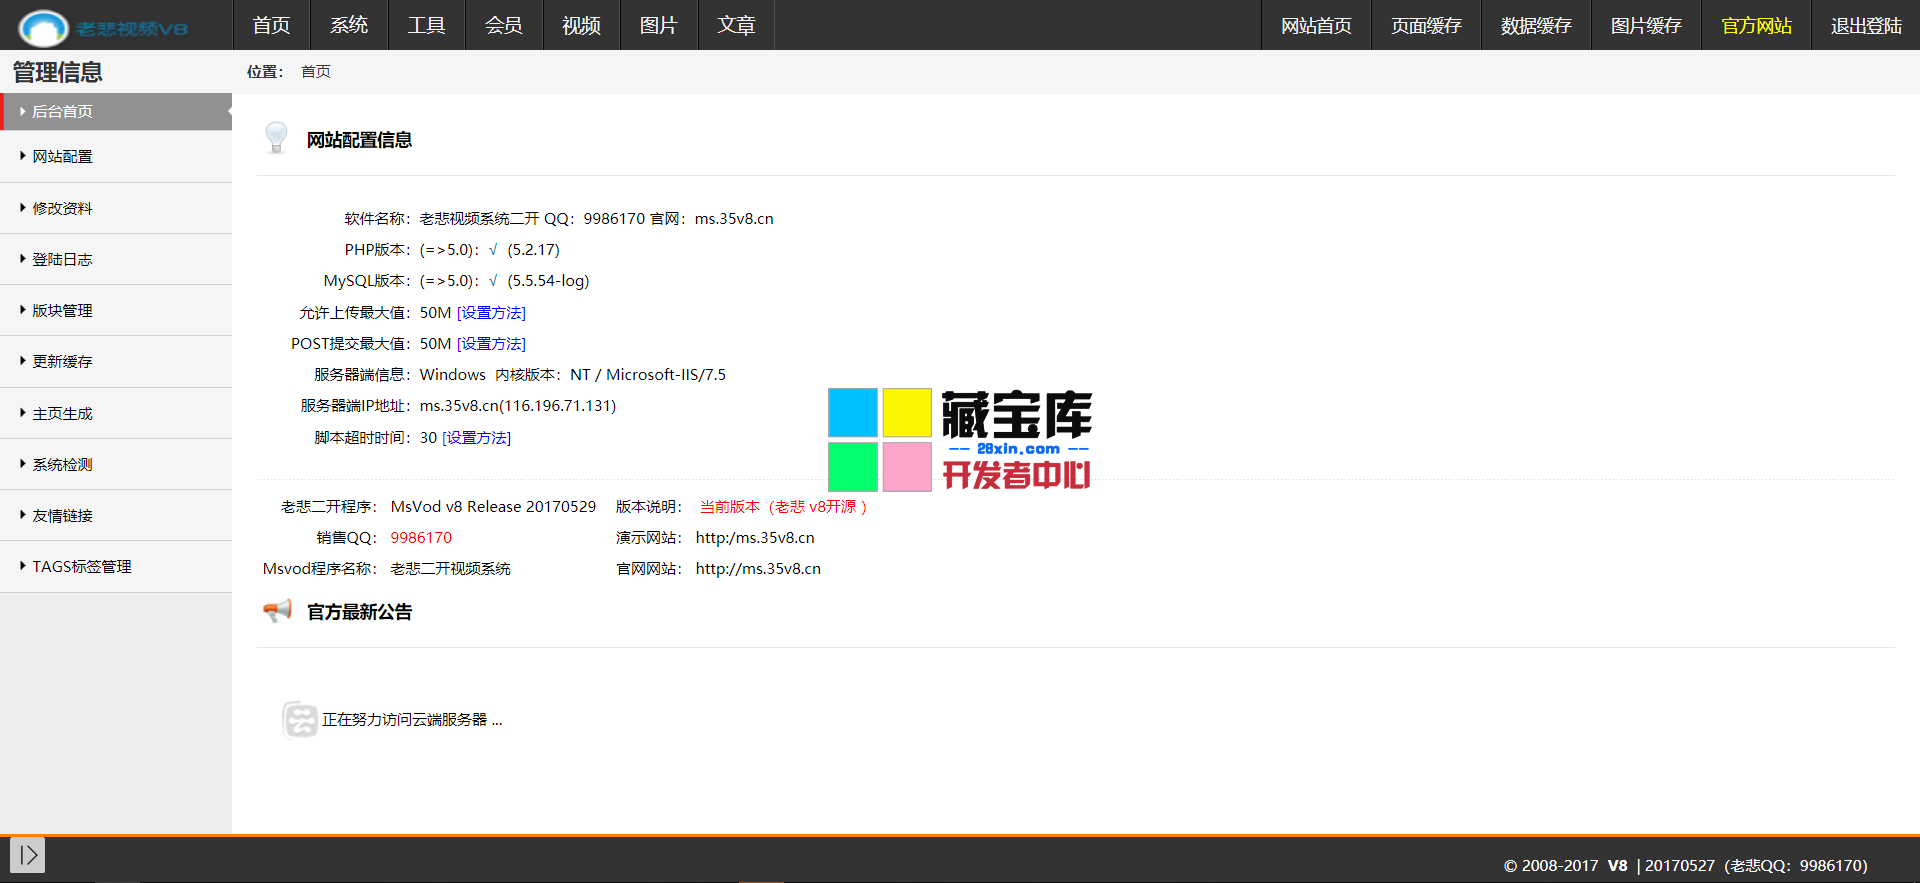1920x883 pixels.
Task: Open the 视频 top menu
Action: point(581,25)
